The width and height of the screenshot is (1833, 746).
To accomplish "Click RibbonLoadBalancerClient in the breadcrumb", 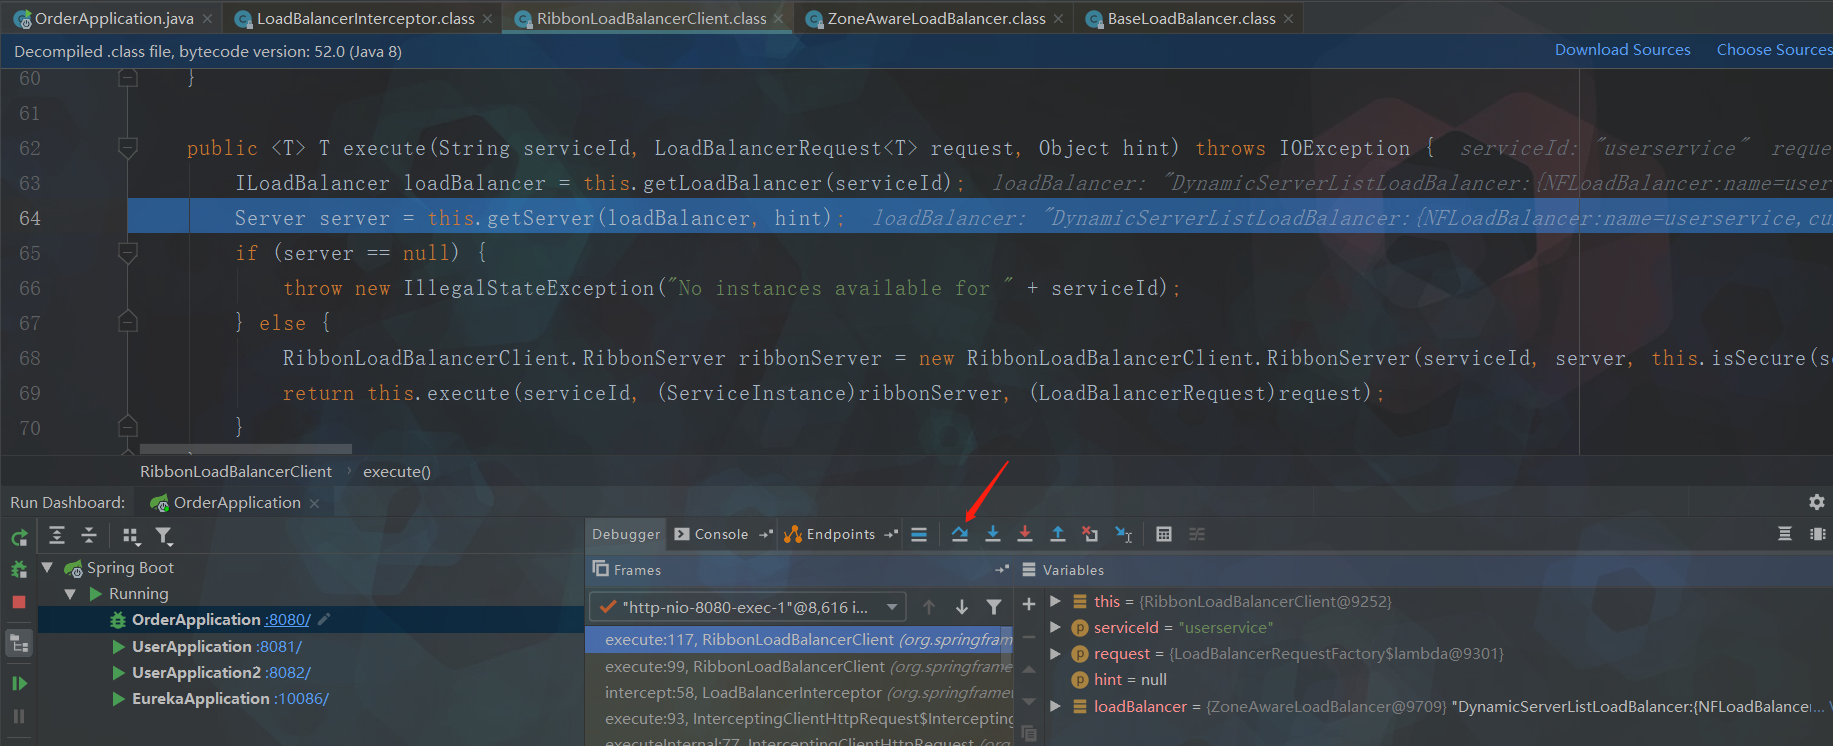I will 236,471.
